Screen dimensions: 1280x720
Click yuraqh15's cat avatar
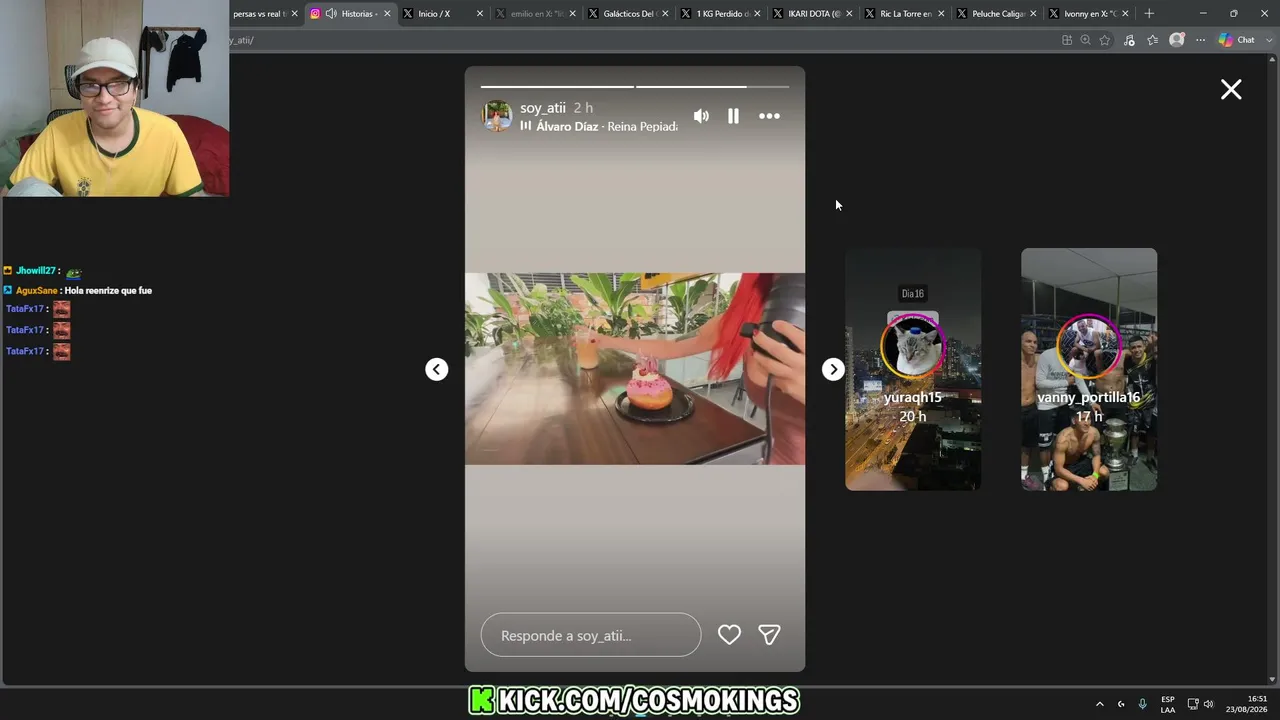913,347
